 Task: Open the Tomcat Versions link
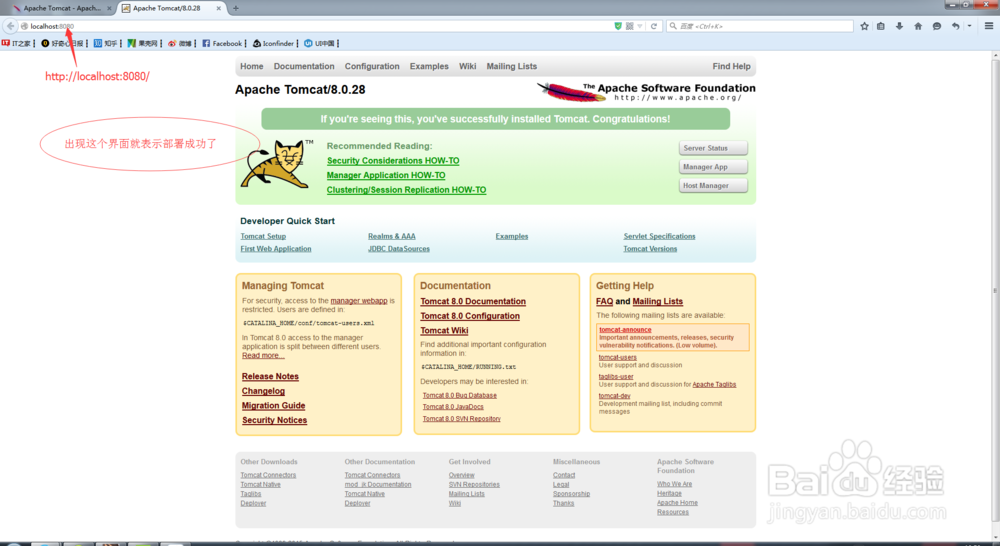pos(650,249)
